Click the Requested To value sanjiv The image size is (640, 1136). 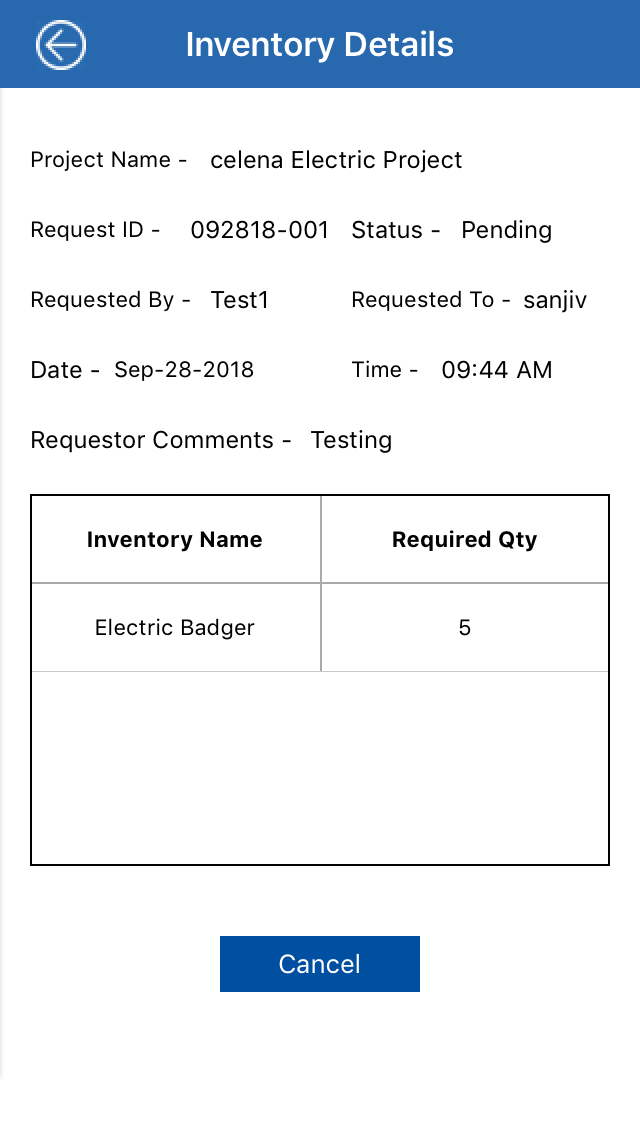[555, 300]
